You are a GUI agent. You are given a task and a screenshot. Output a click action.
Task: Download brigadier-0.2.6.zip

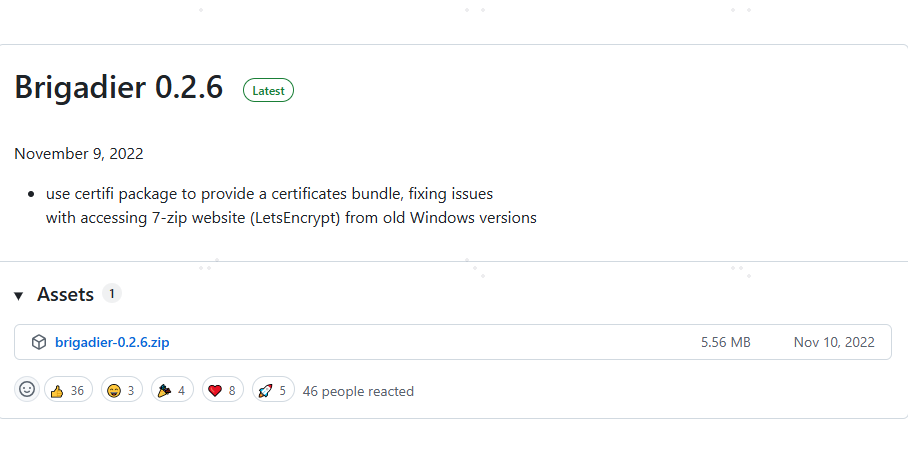pos(112,342)
